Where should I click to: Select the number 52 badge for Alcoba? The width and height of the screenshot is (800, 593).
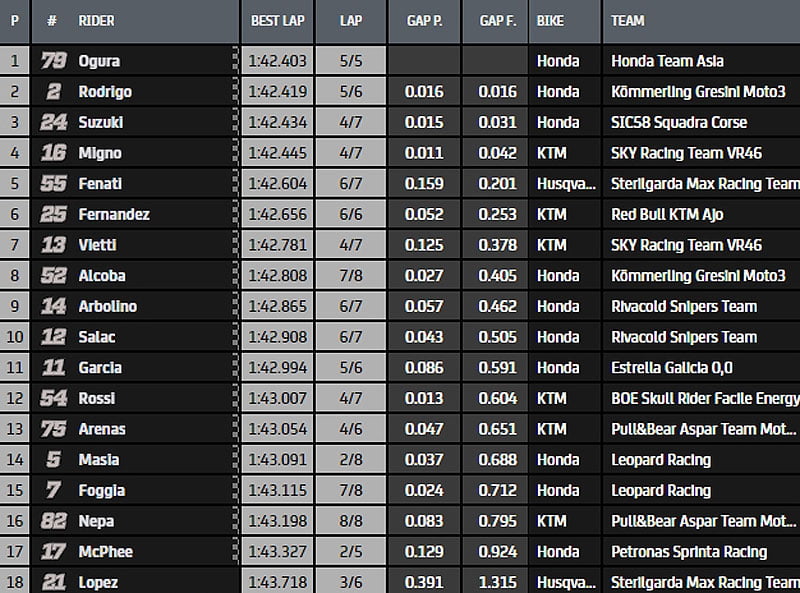click(54, 276)
